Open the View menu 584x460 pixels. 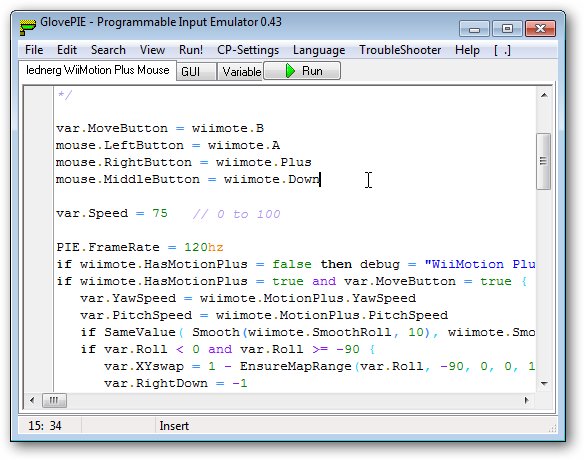point(152,50)
